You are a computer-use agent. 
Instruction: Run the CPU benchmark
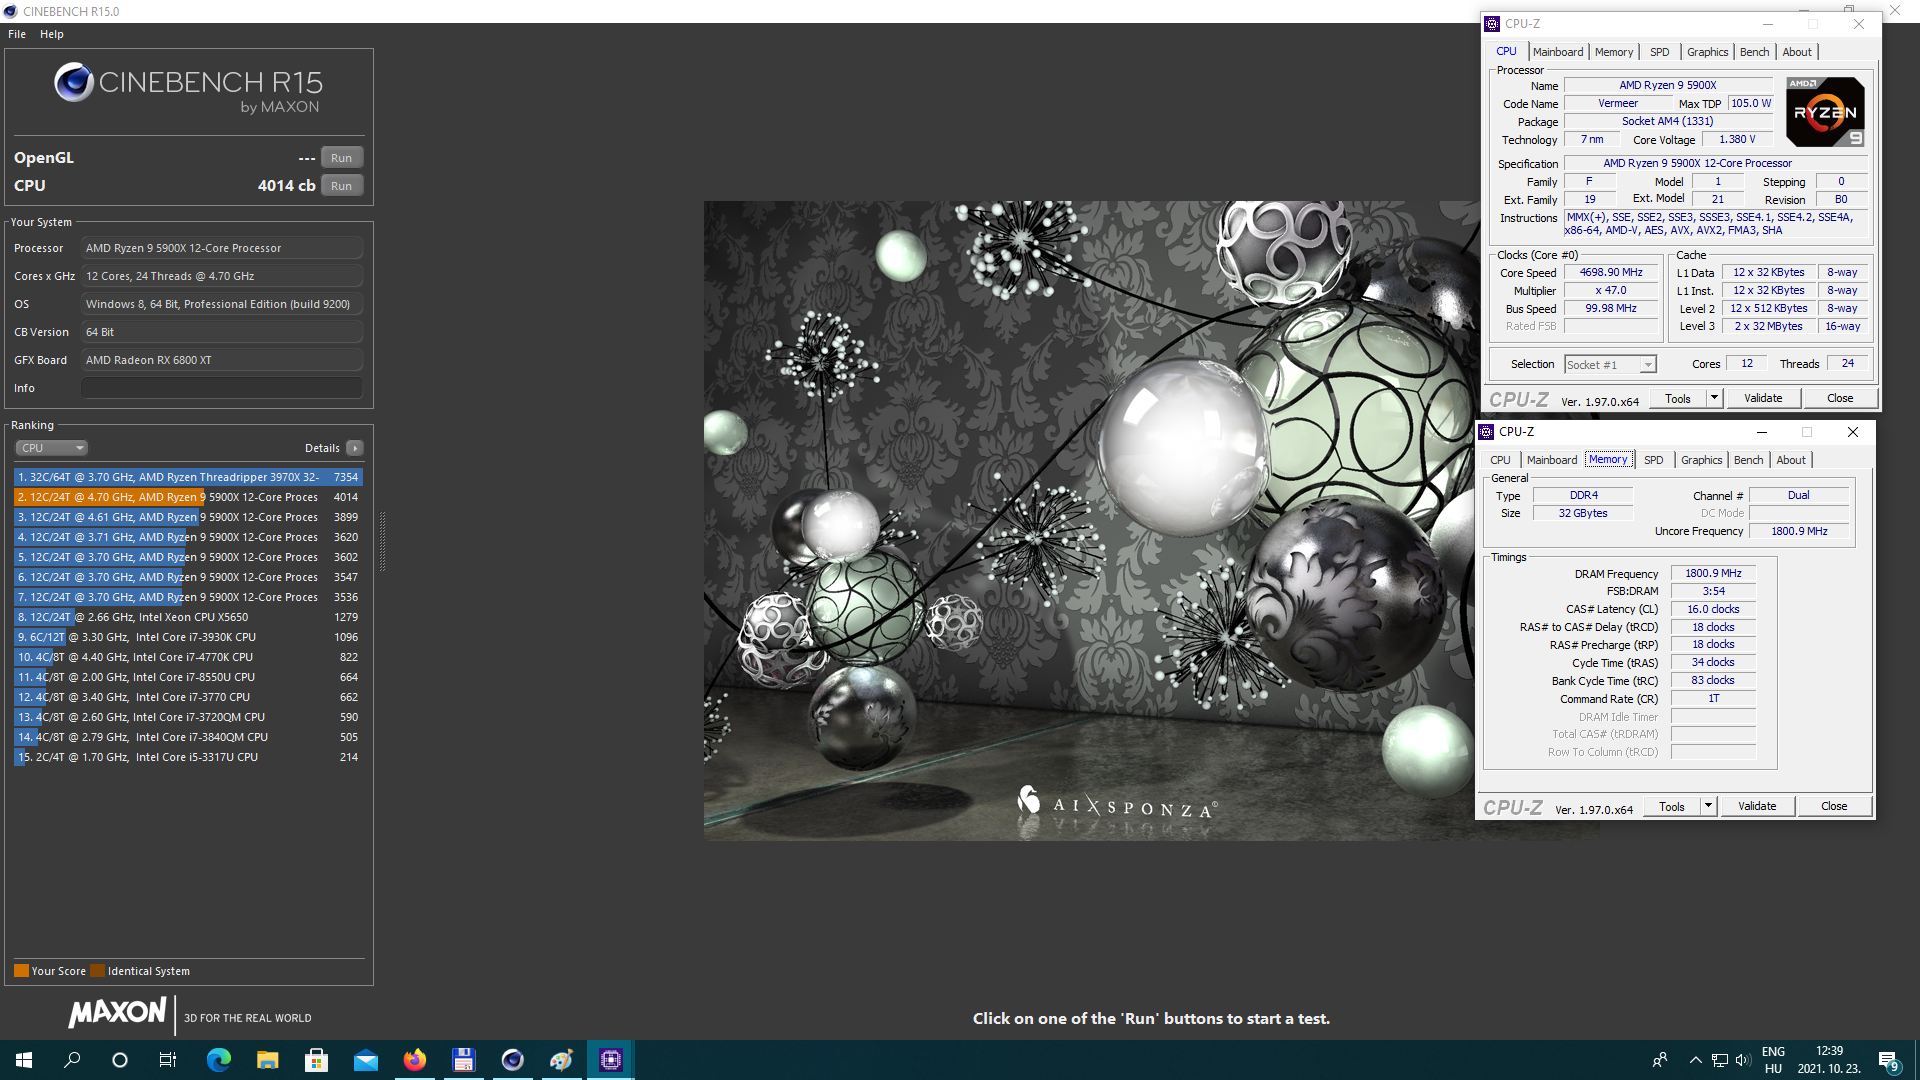[342, 186]
